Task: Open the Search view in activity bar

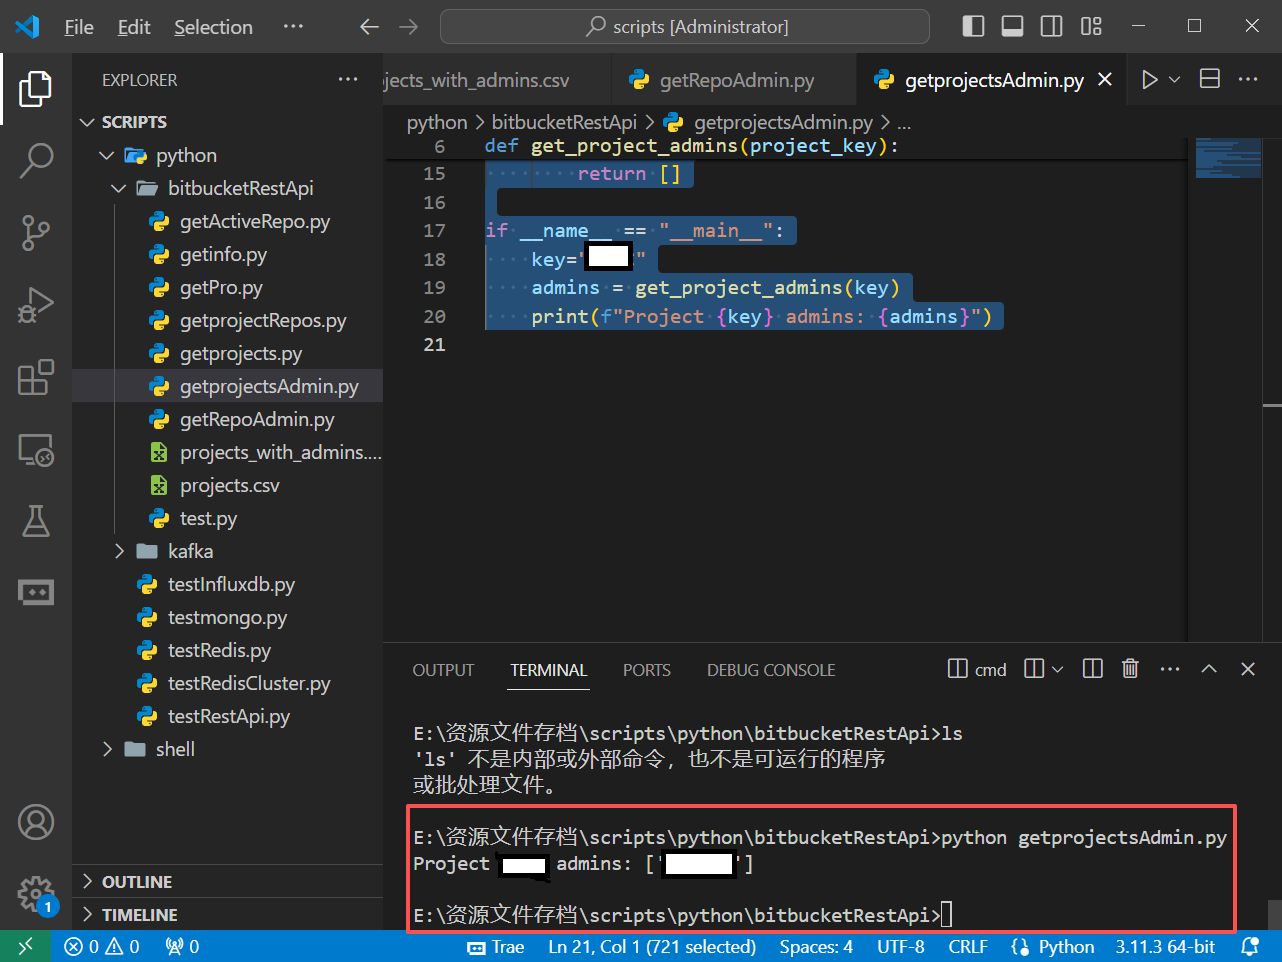Action: [36, 160]
